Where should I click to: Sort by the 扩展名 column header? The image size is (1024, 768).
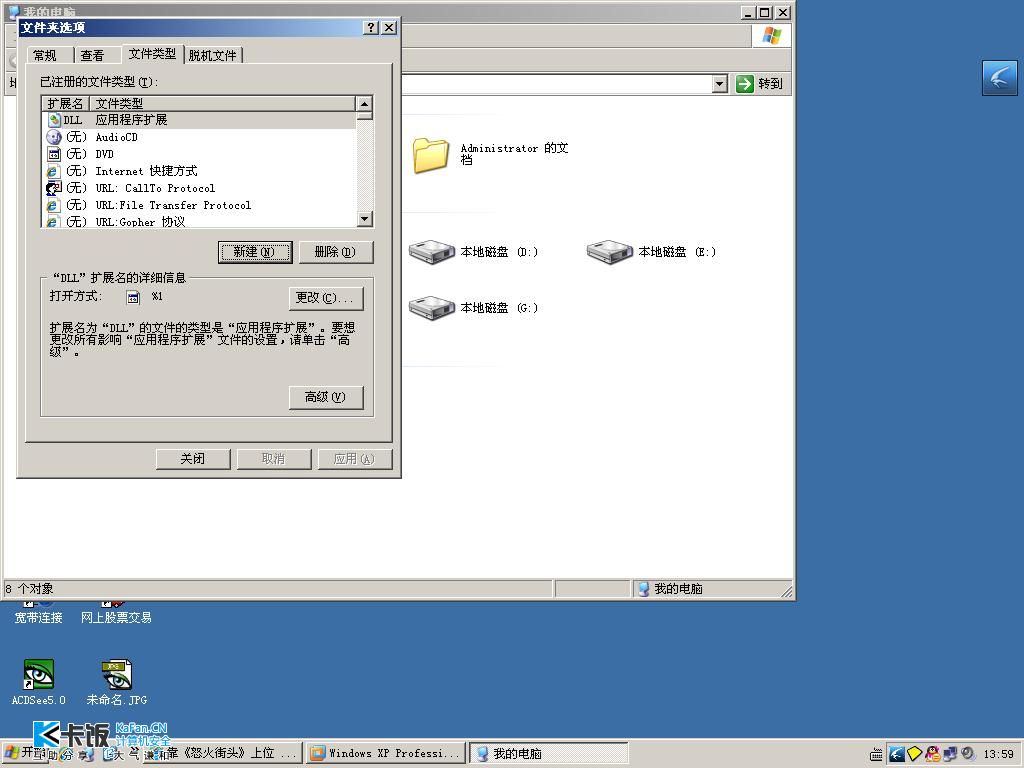tap(65, 103)
